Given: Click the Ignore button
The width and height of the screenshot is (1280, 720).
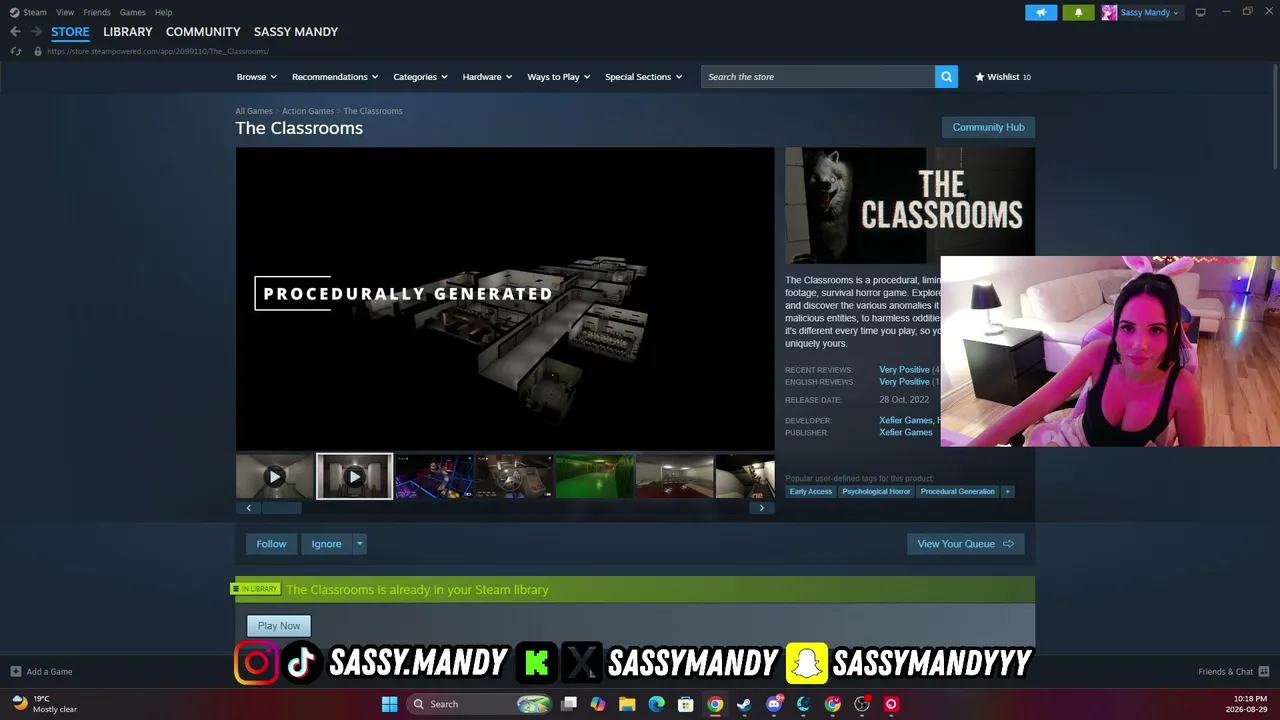Looking at the screenshot, I should [326, 544].
